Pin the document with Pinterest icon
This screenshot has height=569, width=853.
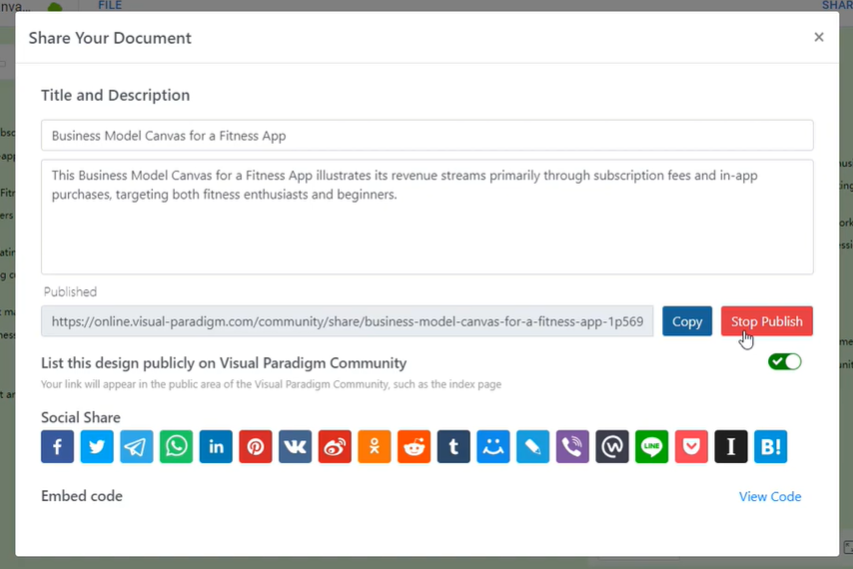pyautogui.click(x=255, y=446)
